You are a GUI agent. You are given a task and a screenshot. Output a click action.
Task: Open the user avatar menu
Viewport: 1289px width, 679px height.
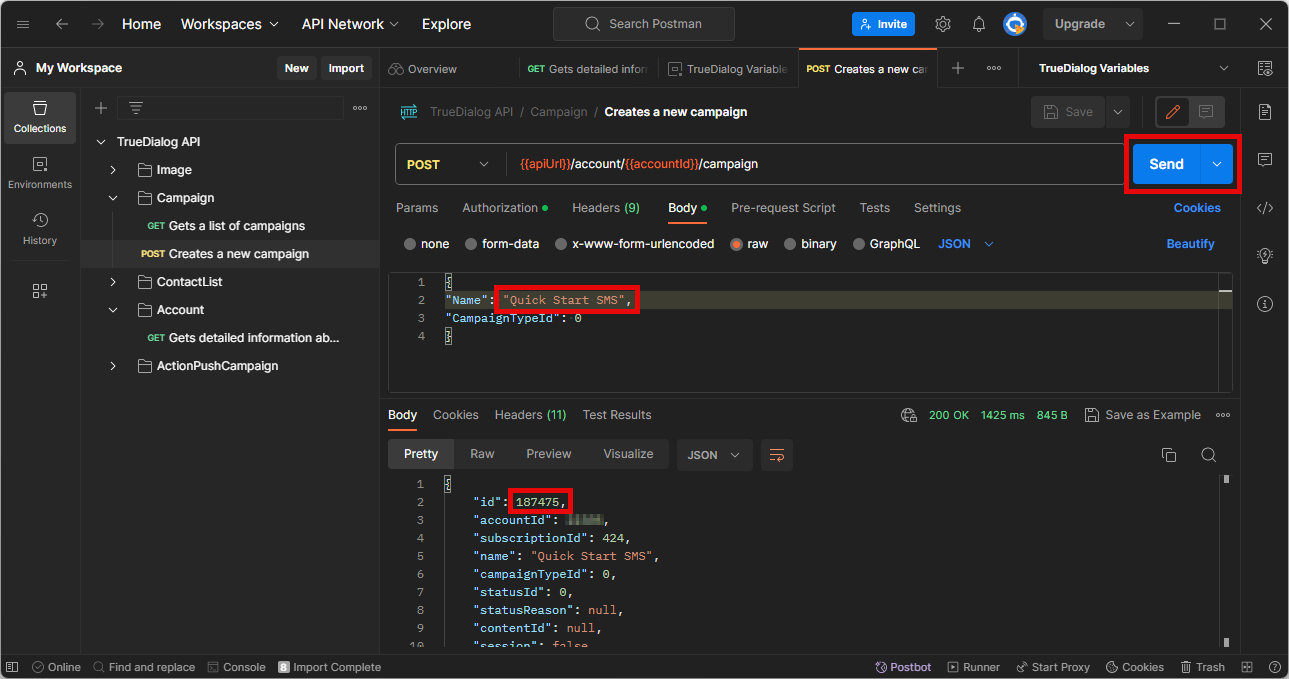click(x=1015, y=24)
